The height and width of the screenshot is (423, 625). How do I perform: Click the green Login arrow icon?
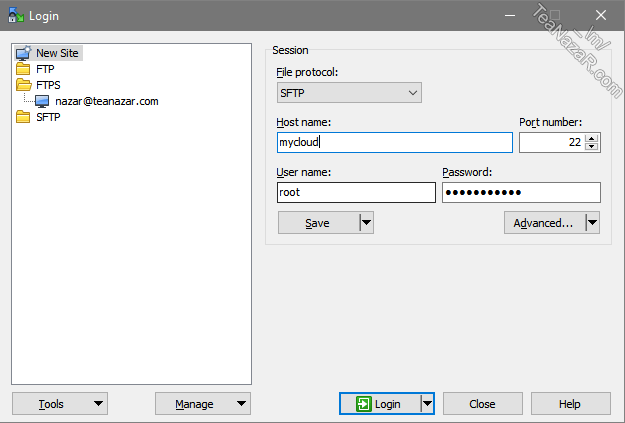tap(364, 404)
